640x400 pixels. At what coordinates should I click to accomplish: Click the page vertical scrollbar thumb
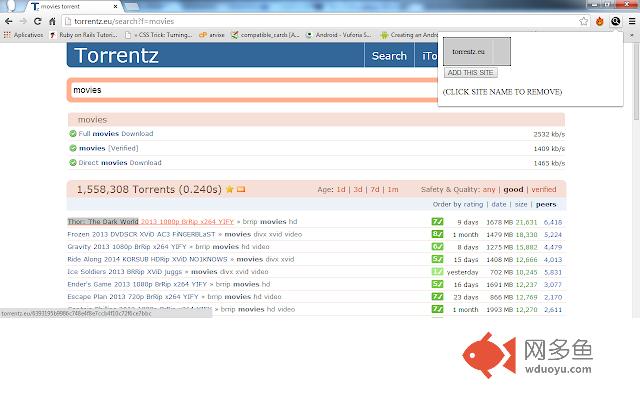637,82
